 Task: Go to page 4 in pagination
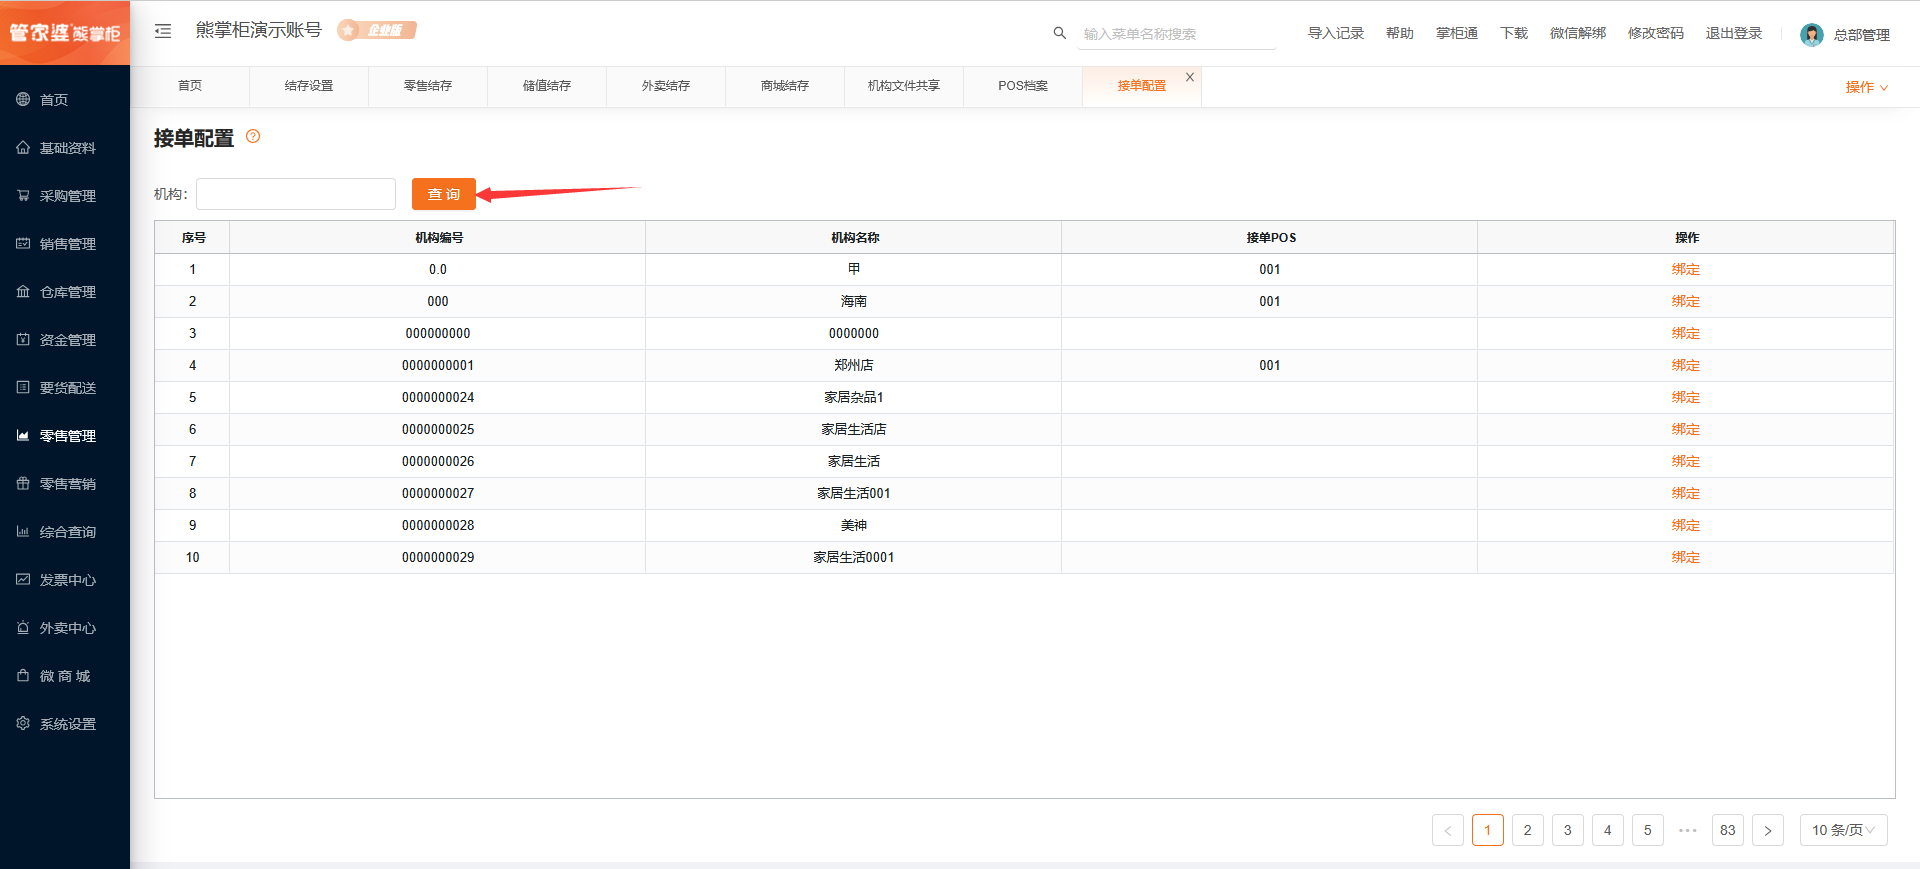1608,830
